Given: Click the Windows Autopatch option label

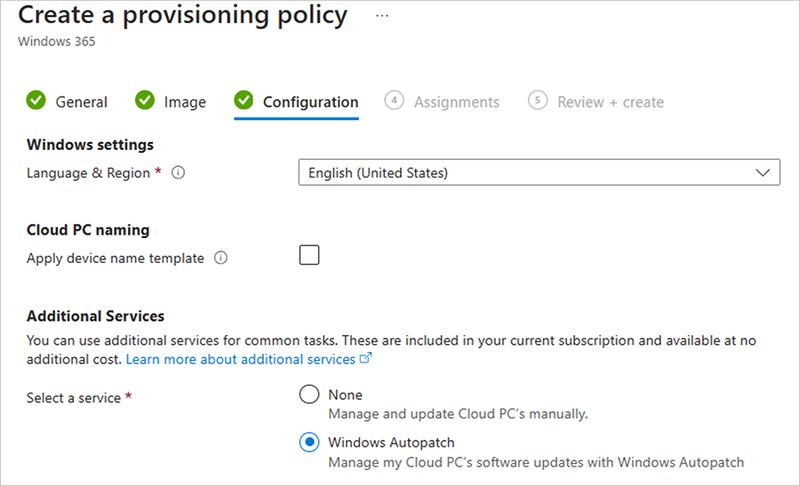Looking at the screenshot, I should point(391,442).
